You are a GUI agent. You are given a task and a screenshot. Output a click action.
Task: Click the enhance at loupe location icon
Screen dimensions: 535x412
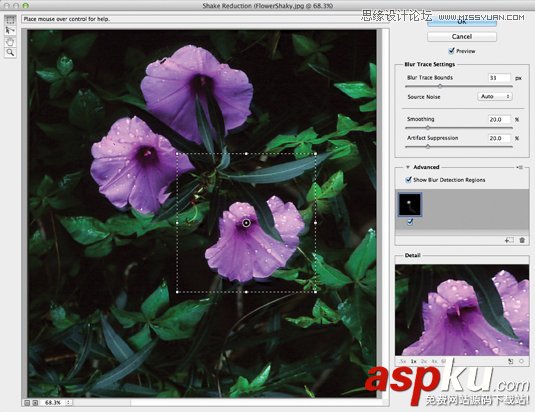point(522,361)
